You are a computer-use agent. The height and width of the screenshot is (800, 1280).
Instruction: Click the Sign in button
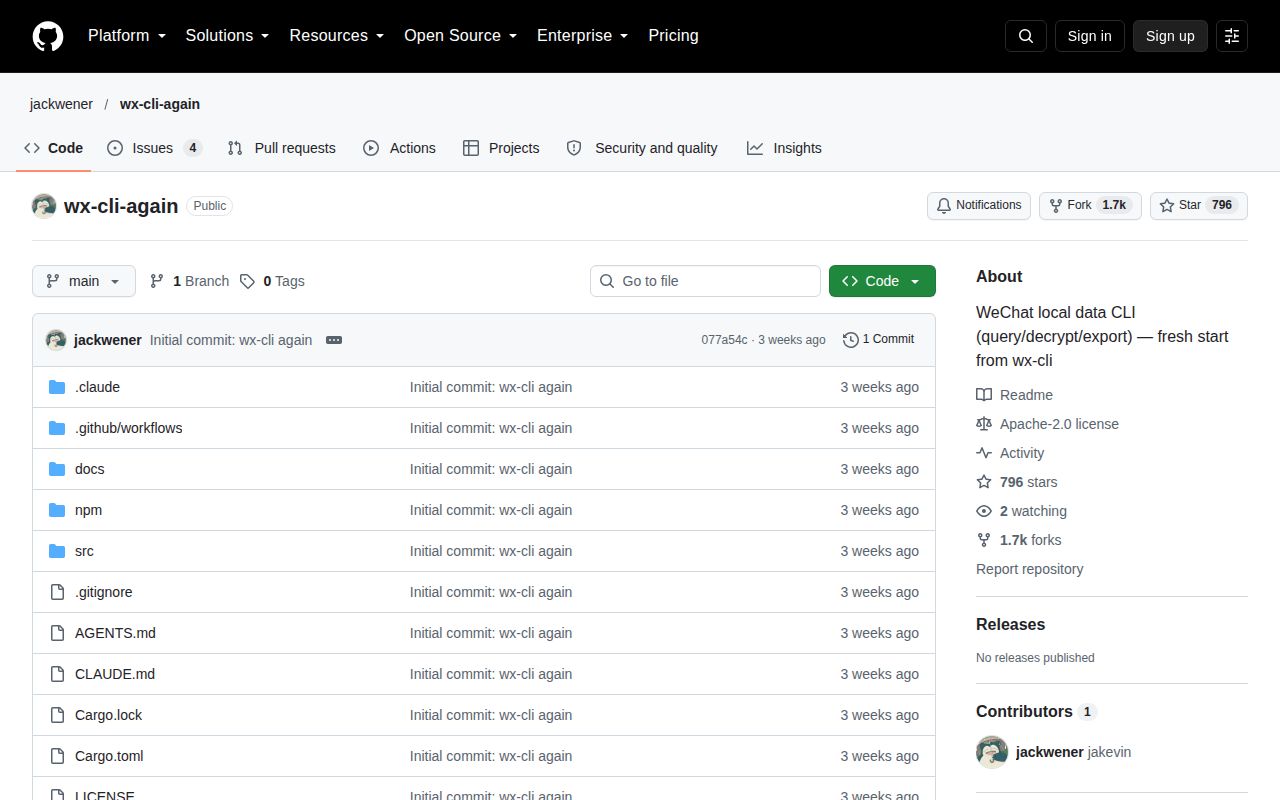[1089, 36]
